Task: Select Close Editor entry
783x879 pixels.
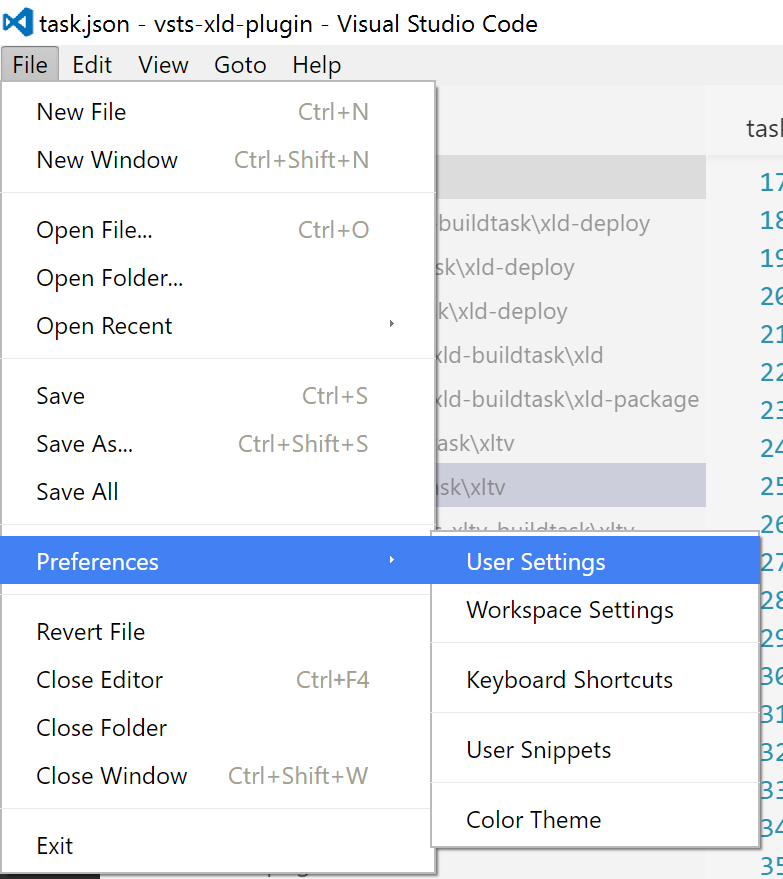Action: (x=218, y=680)
